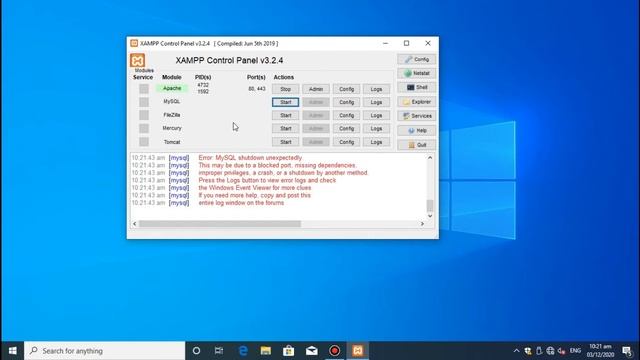
Task: Show hidden system tray icons
Action: 516,351
